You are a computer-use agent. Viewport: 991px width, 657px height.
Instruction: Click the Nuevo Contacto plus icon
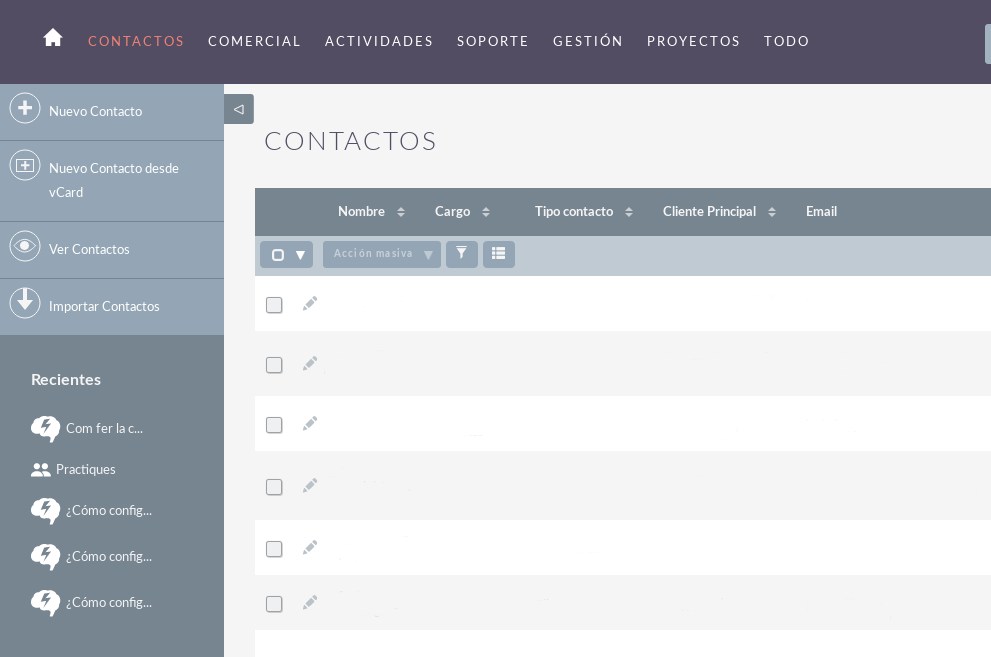pyautogui.click(x=25, y=108)
